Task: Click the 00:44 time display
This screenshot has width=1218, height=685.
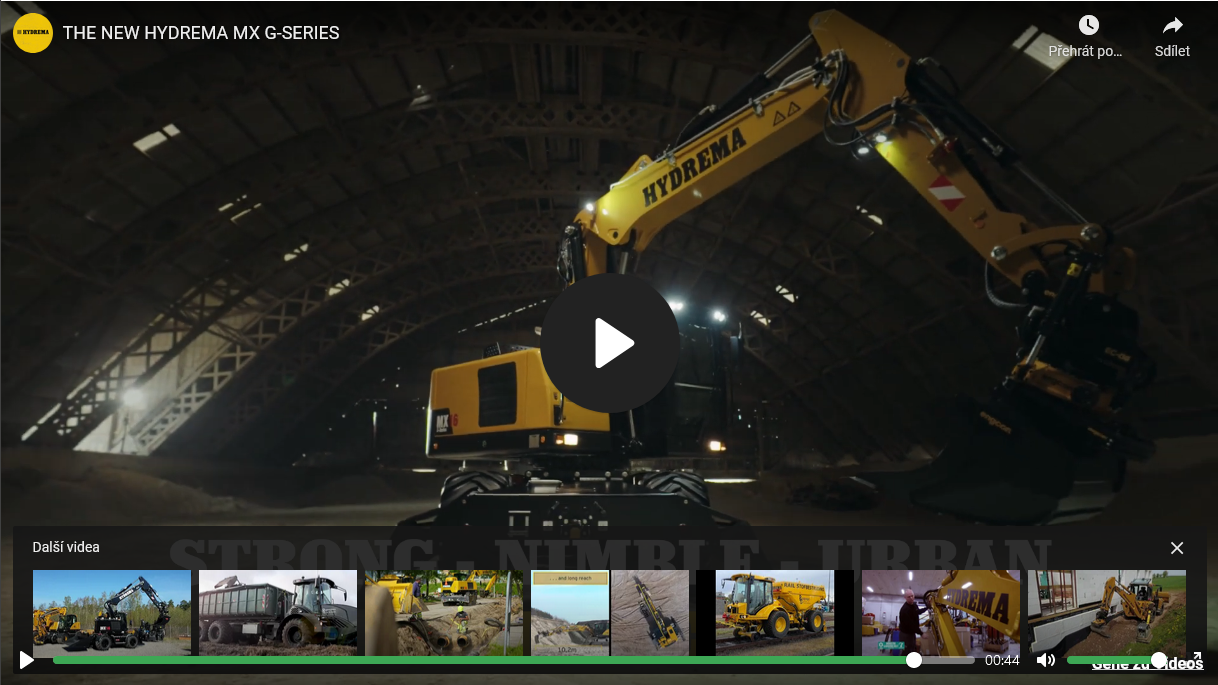Action: click(1002, 660)
